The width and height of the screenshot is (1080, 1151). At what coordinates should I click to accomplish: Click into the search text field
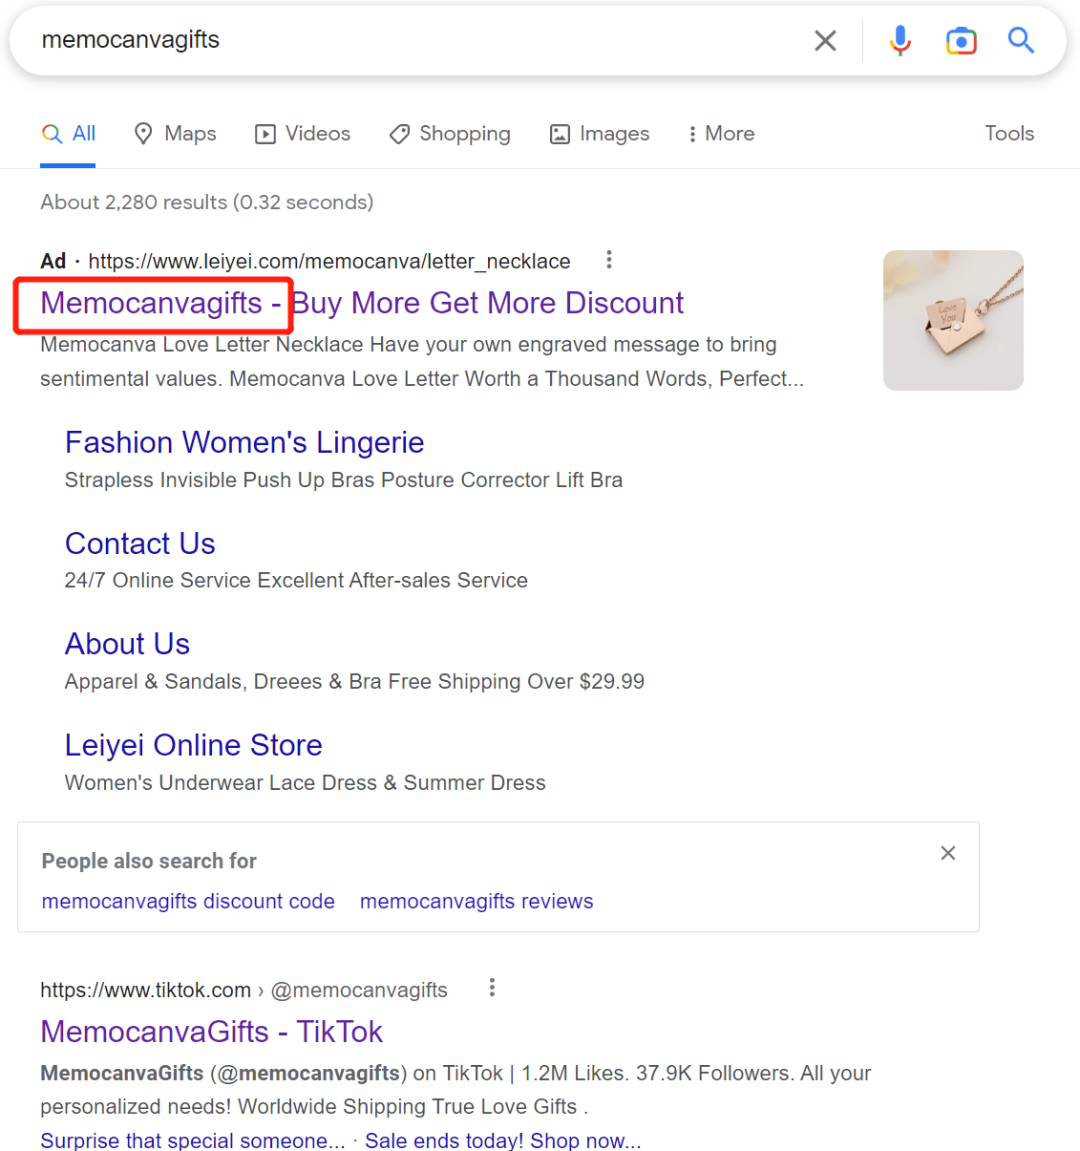(x=400, y=41)
